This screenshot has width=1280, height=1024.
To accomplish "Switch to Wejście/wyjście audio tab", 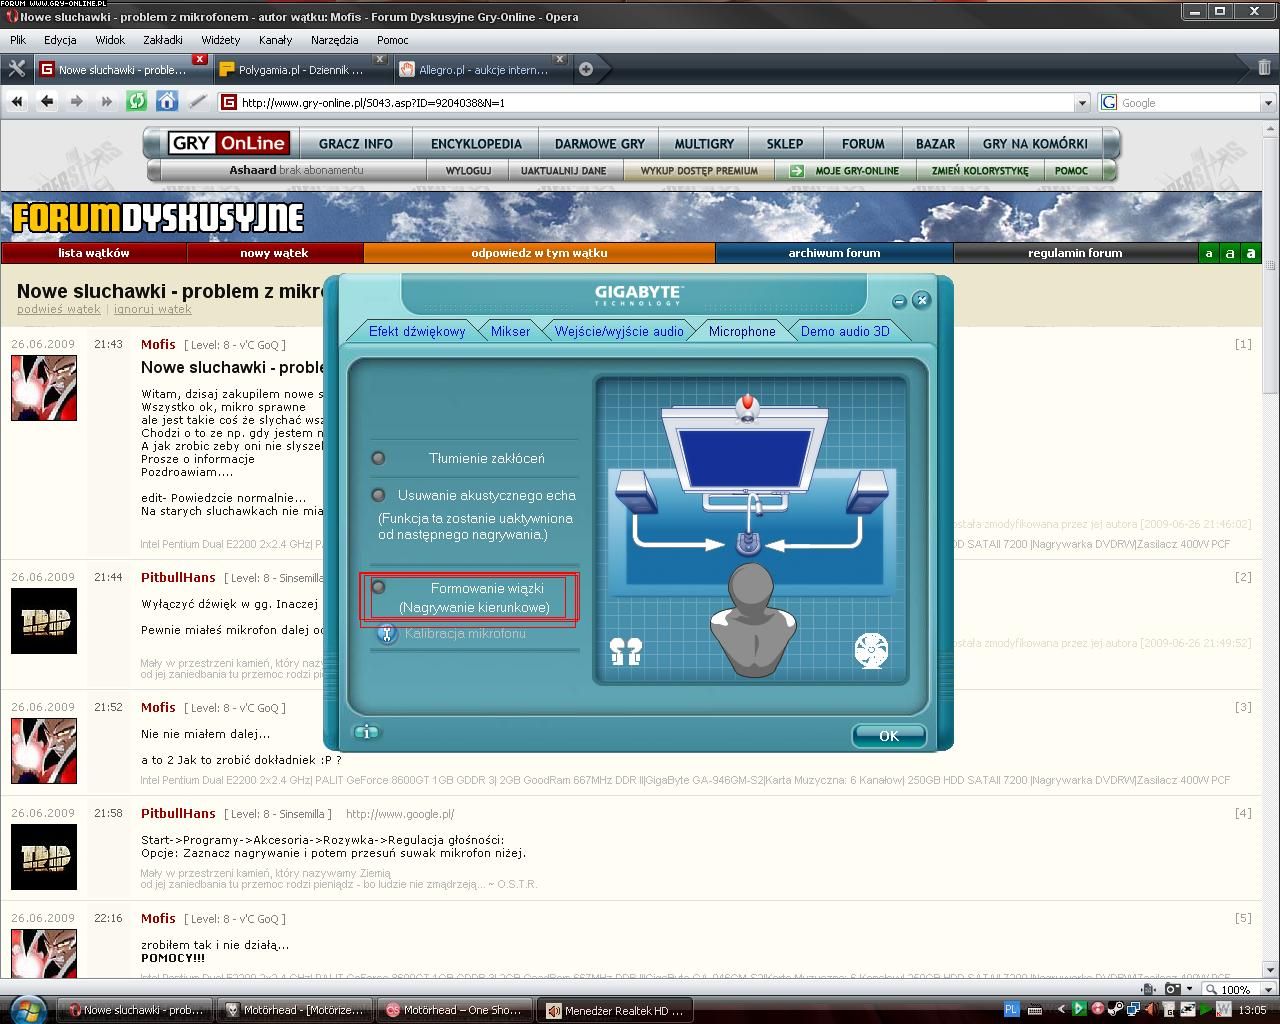I will 619,331.
